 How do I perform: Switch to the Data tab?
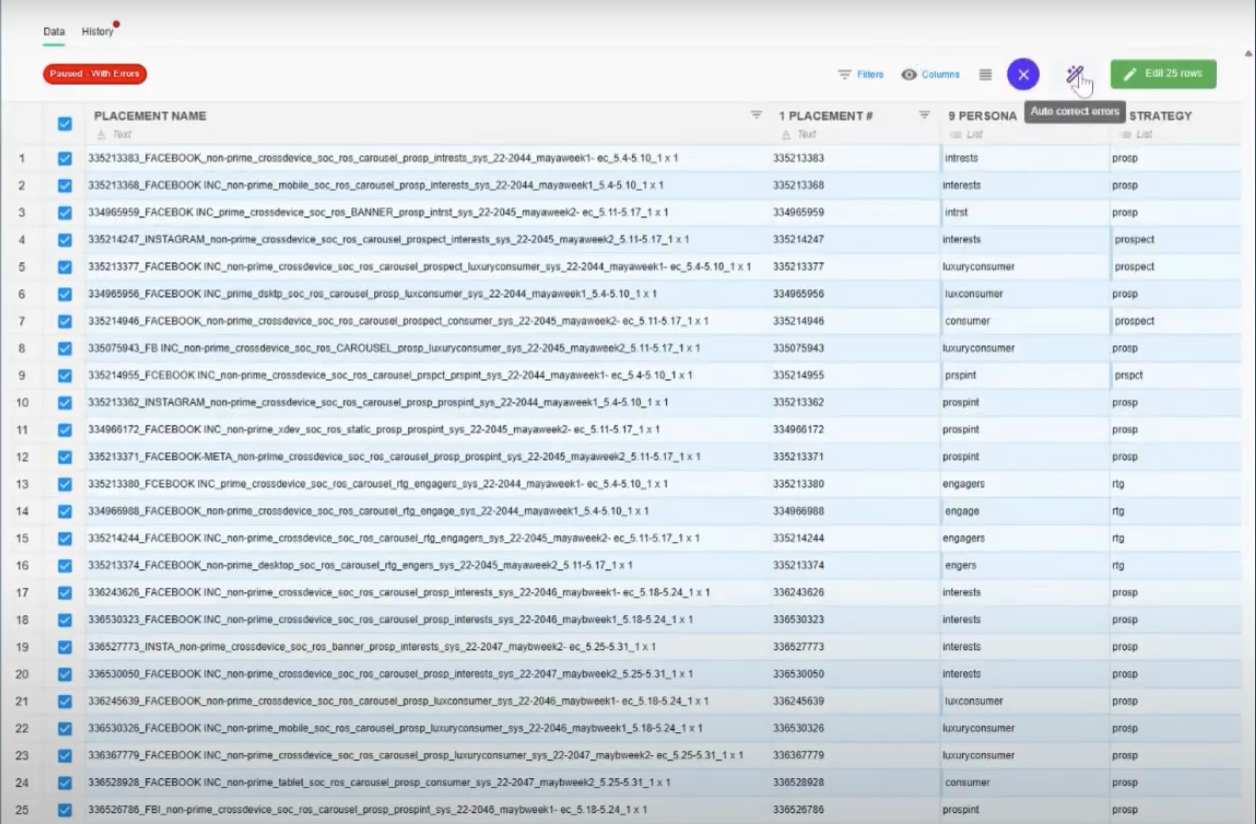tap(54, 32)
